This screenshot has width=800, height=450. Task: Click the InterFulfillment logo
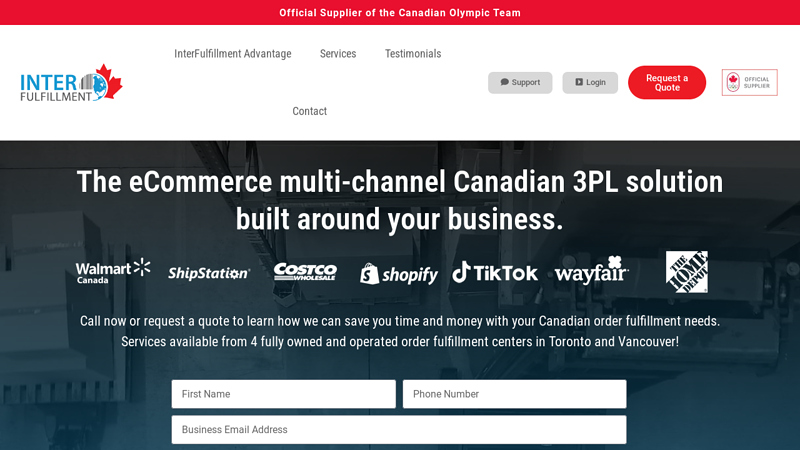71,83
